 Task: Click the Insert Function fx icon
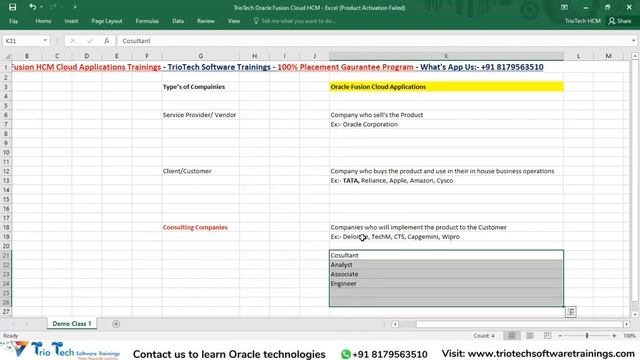coord(107,41)
